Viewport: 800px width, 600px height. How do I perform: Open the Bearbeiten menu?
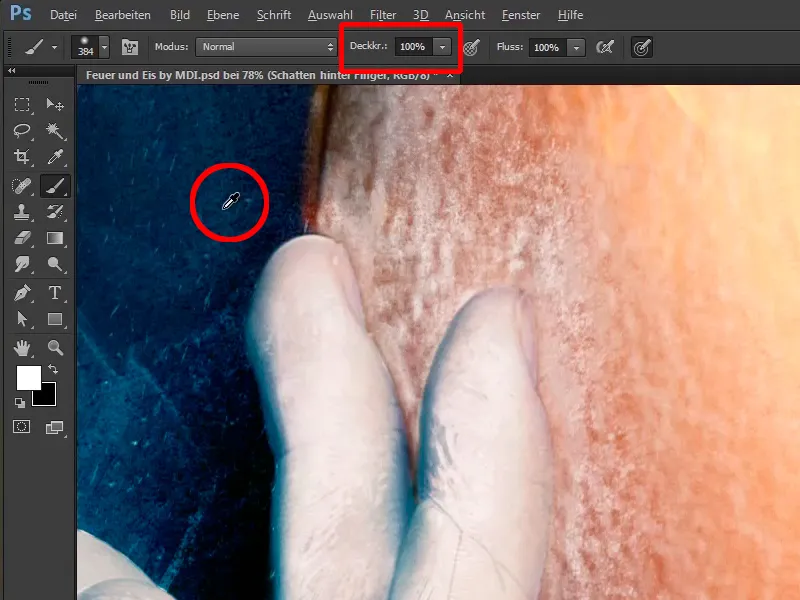tap(123, 15)
